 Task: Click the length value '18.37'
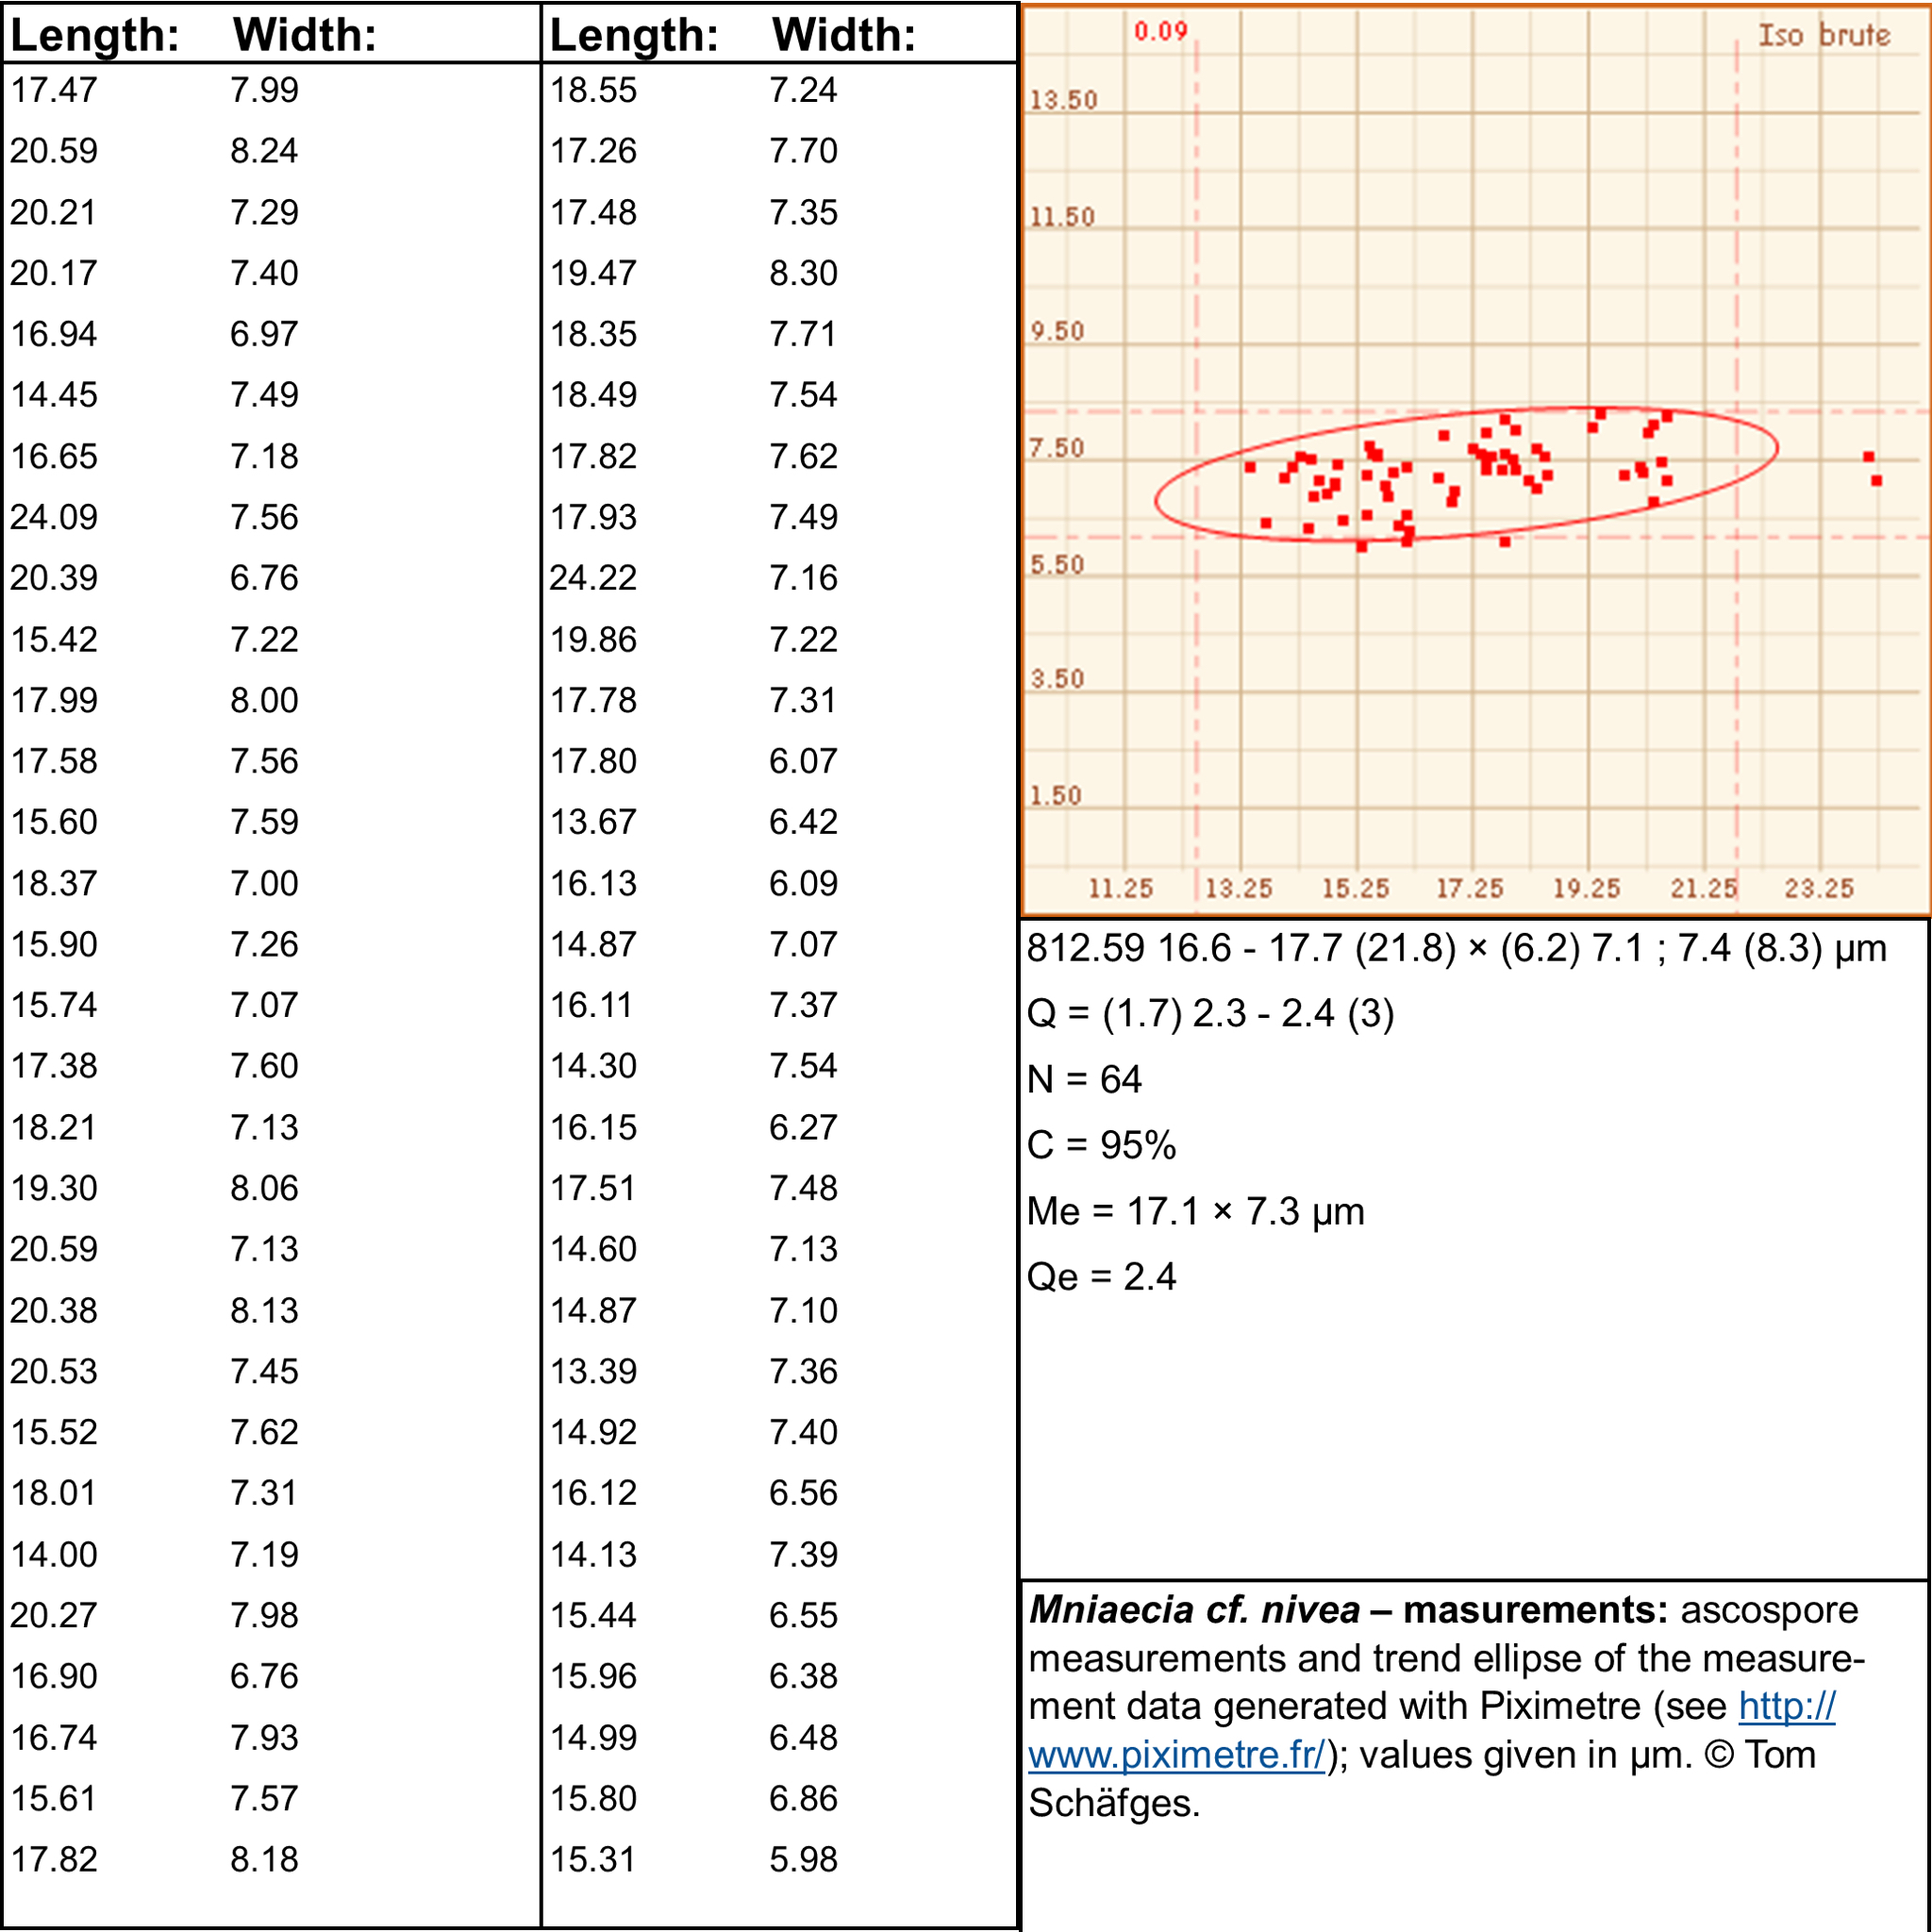pyautogui.click(x=54, y=884)
